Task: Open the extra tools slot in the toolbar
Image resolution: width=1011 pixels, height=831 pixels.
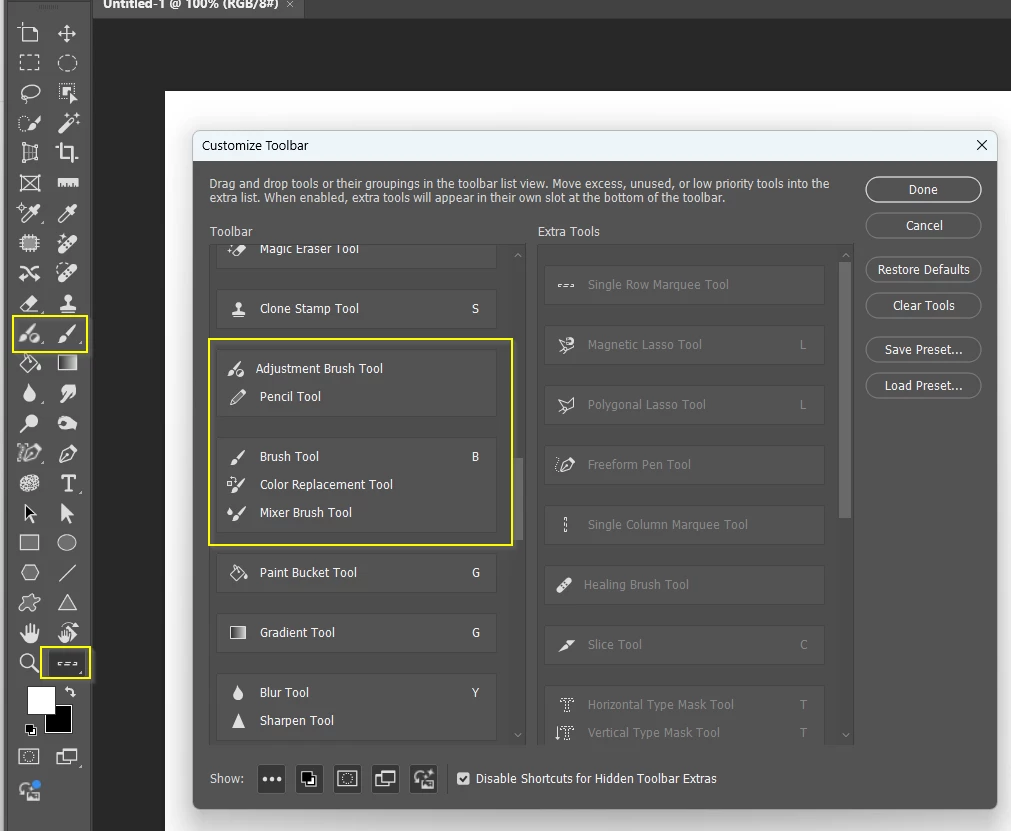Action: coord(67,663)
